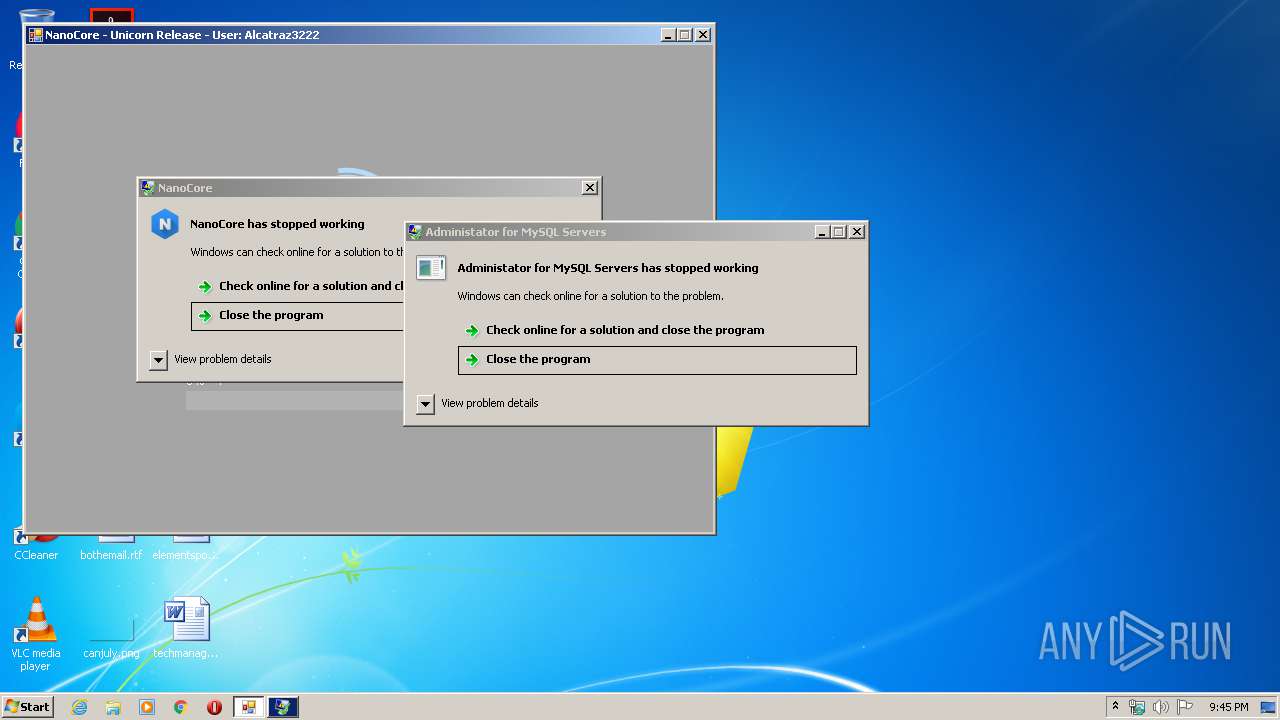Viewport: 1280px width, 720px height.
Task: Click the NanoCore N logo icon
Action: pos(164,224)
